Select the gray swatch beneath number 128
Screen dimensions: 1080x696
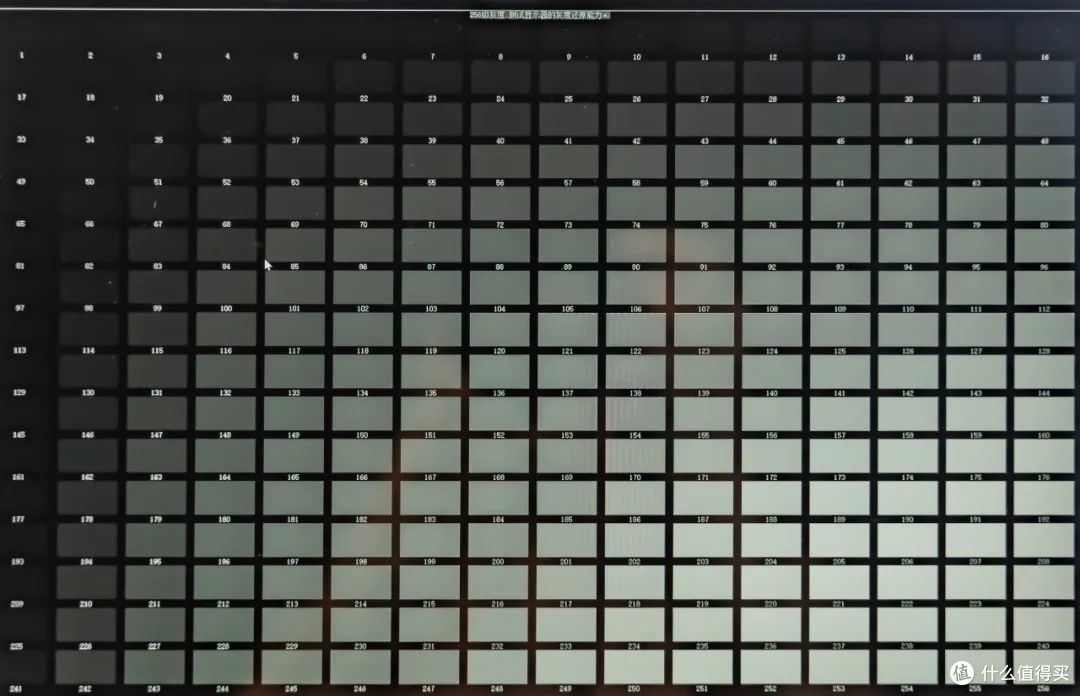pos(1043,372)
